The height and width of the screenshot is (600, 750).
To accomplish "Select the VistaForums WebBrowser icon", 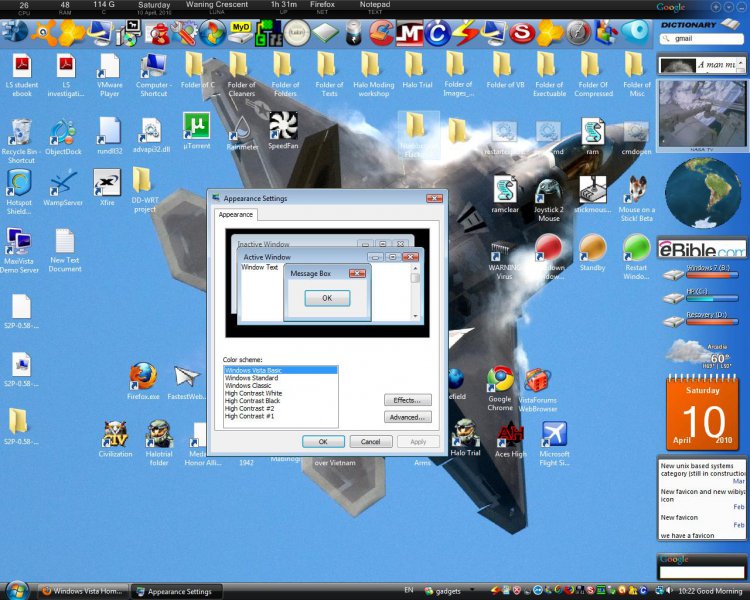I will tap(538, 390).
